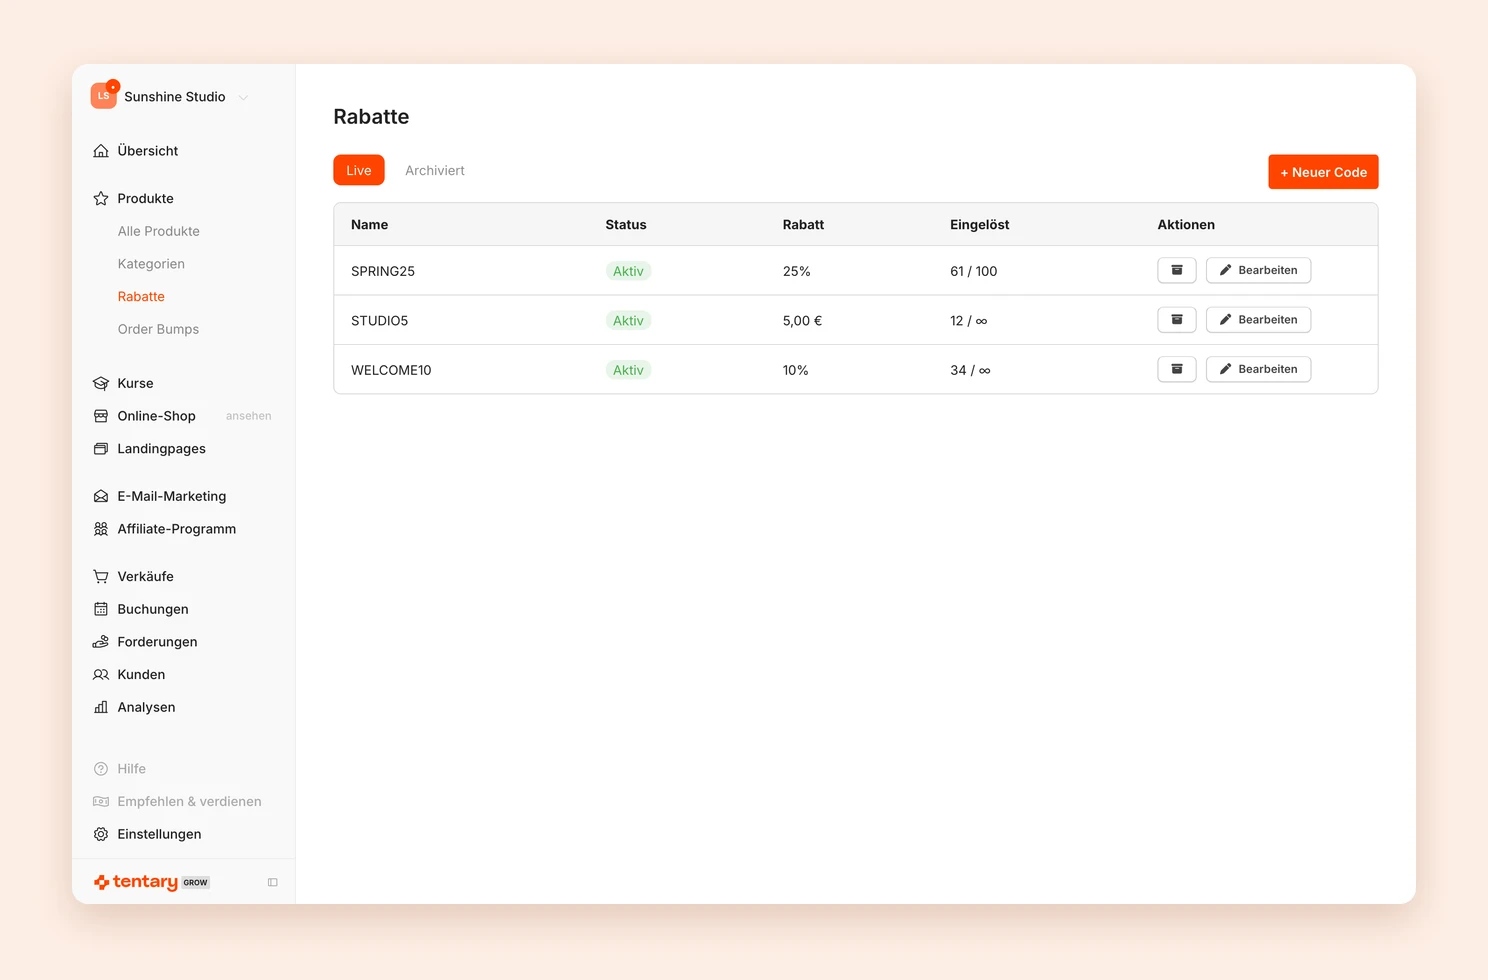Archive the STUDIO5 discount code

point(1176,320)
